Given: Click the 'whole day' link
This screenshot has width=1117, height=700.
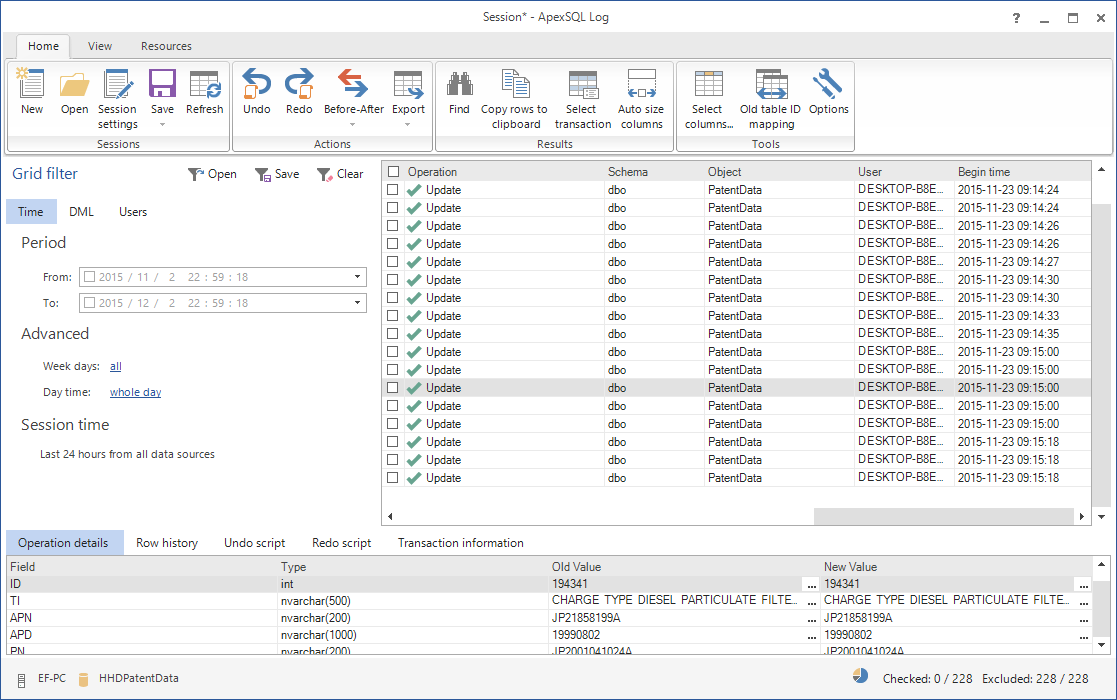Looking at the screenshot, I should [x=135, y=392].
